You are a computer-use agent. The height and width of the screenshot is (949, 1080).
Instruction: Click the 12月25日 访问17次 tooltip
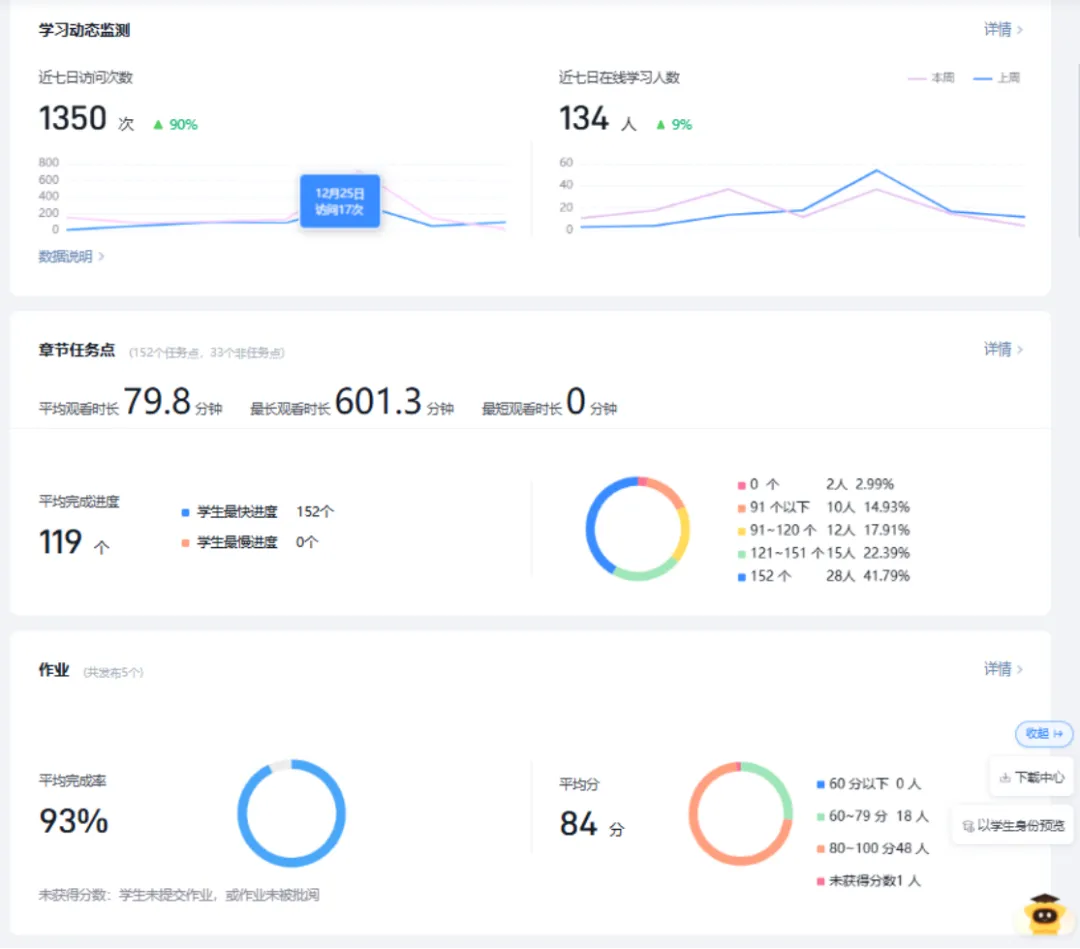tap(340, 201)
